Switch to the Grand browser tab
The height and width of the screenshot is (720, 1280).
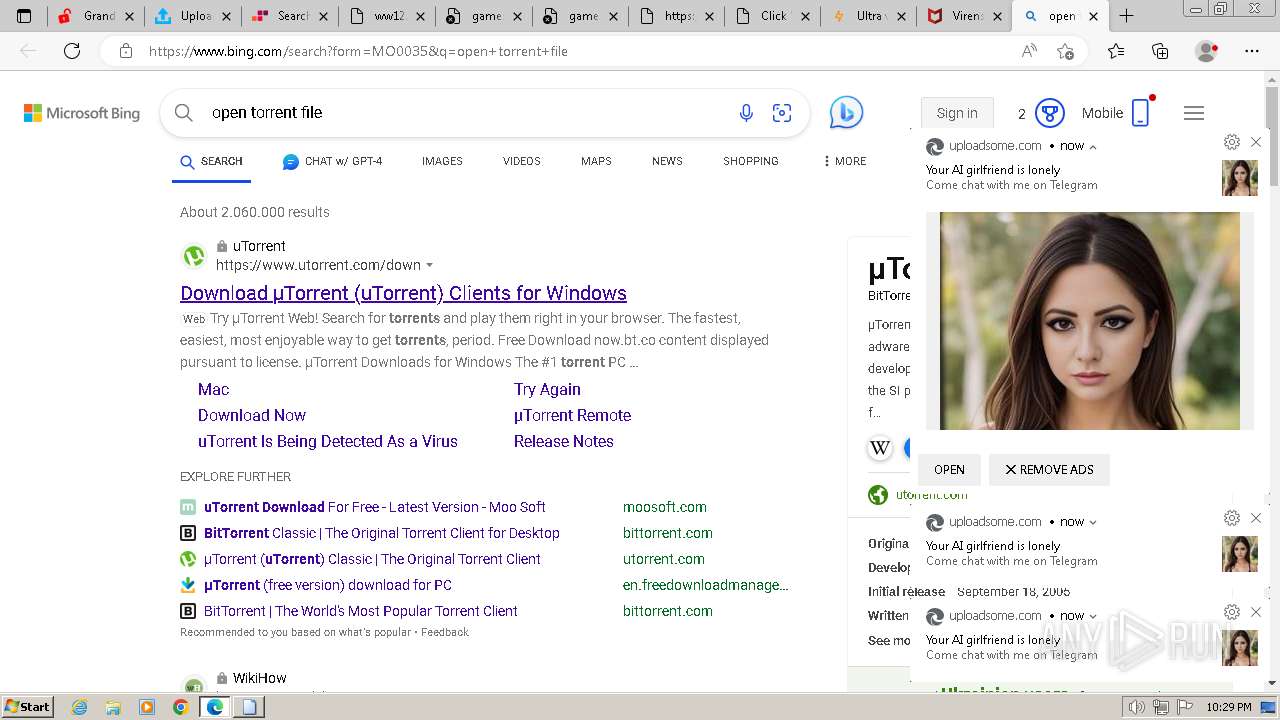tap(97, 16)
